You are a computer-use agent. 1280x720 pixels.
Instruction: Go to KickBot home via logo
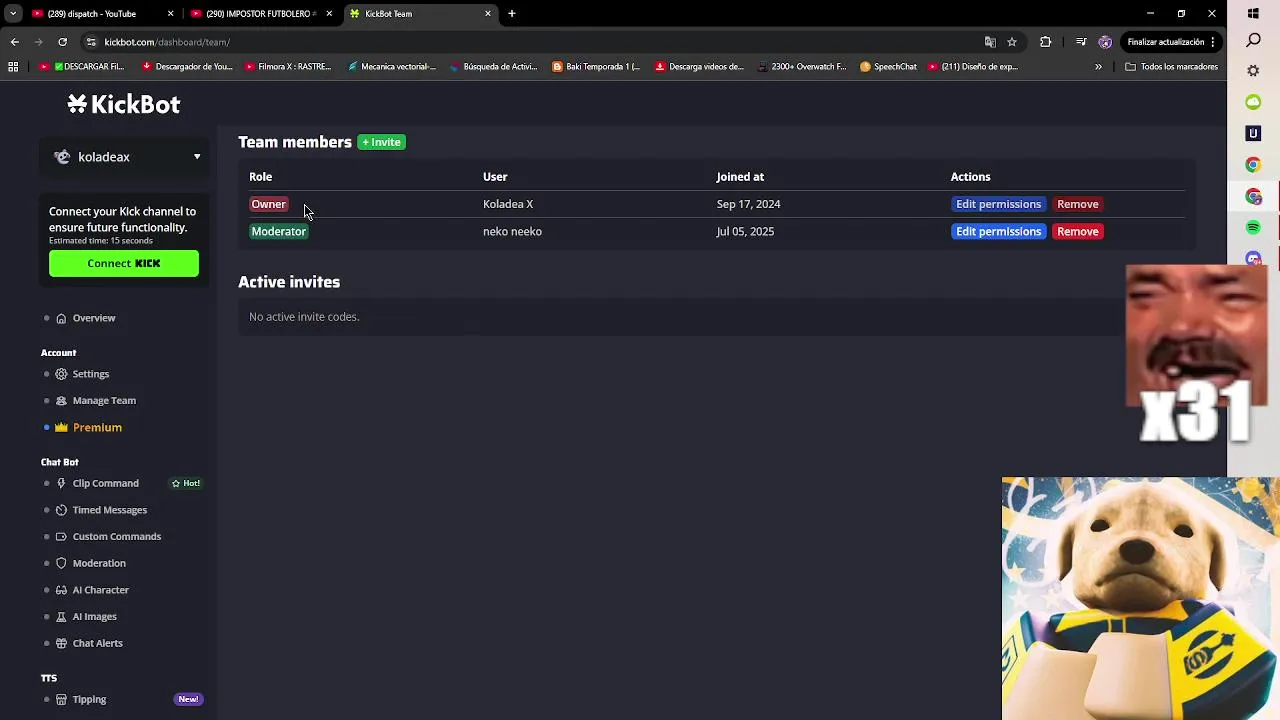tap(124, 104)
